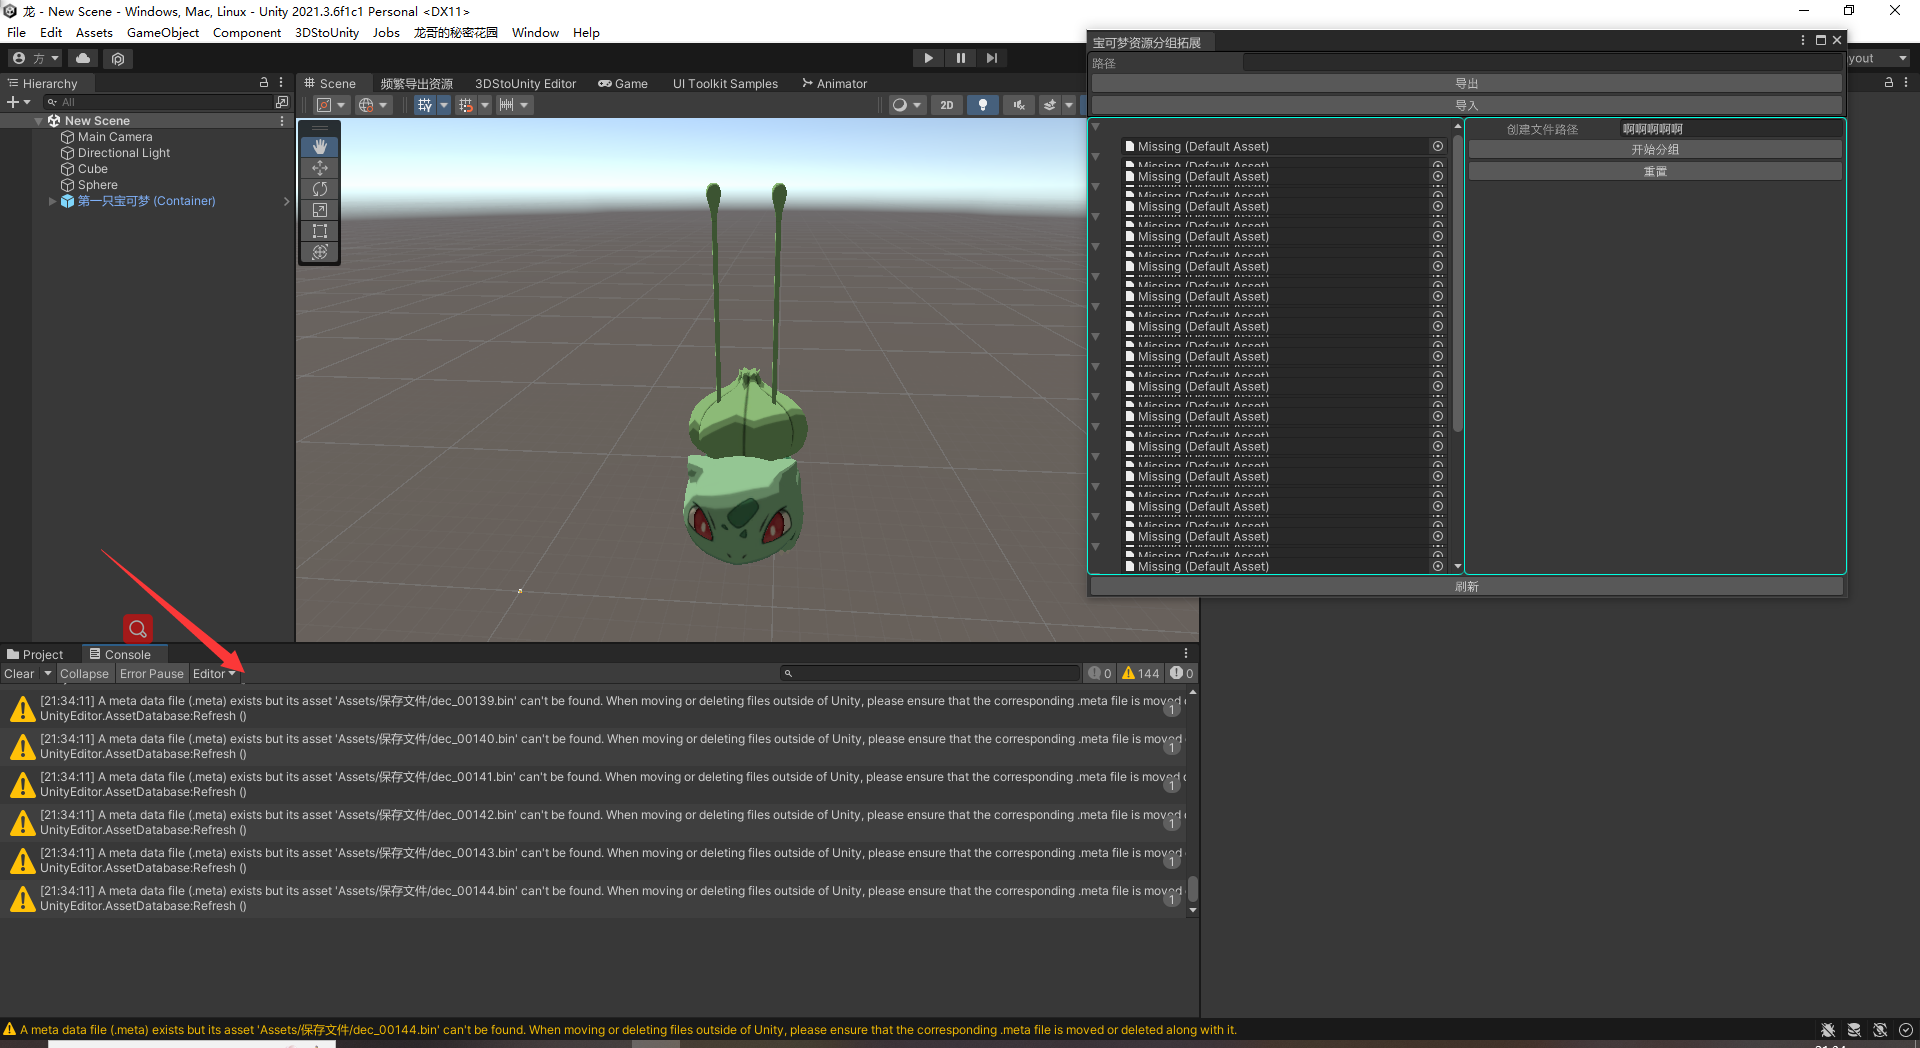Select the Scale tool
Viewport: 1920px width, 1048px height.
tap(320, 210)
